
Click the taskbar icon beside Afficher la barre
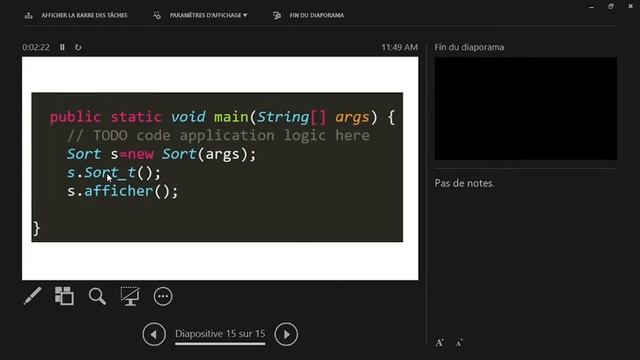(x=29, y=16)
